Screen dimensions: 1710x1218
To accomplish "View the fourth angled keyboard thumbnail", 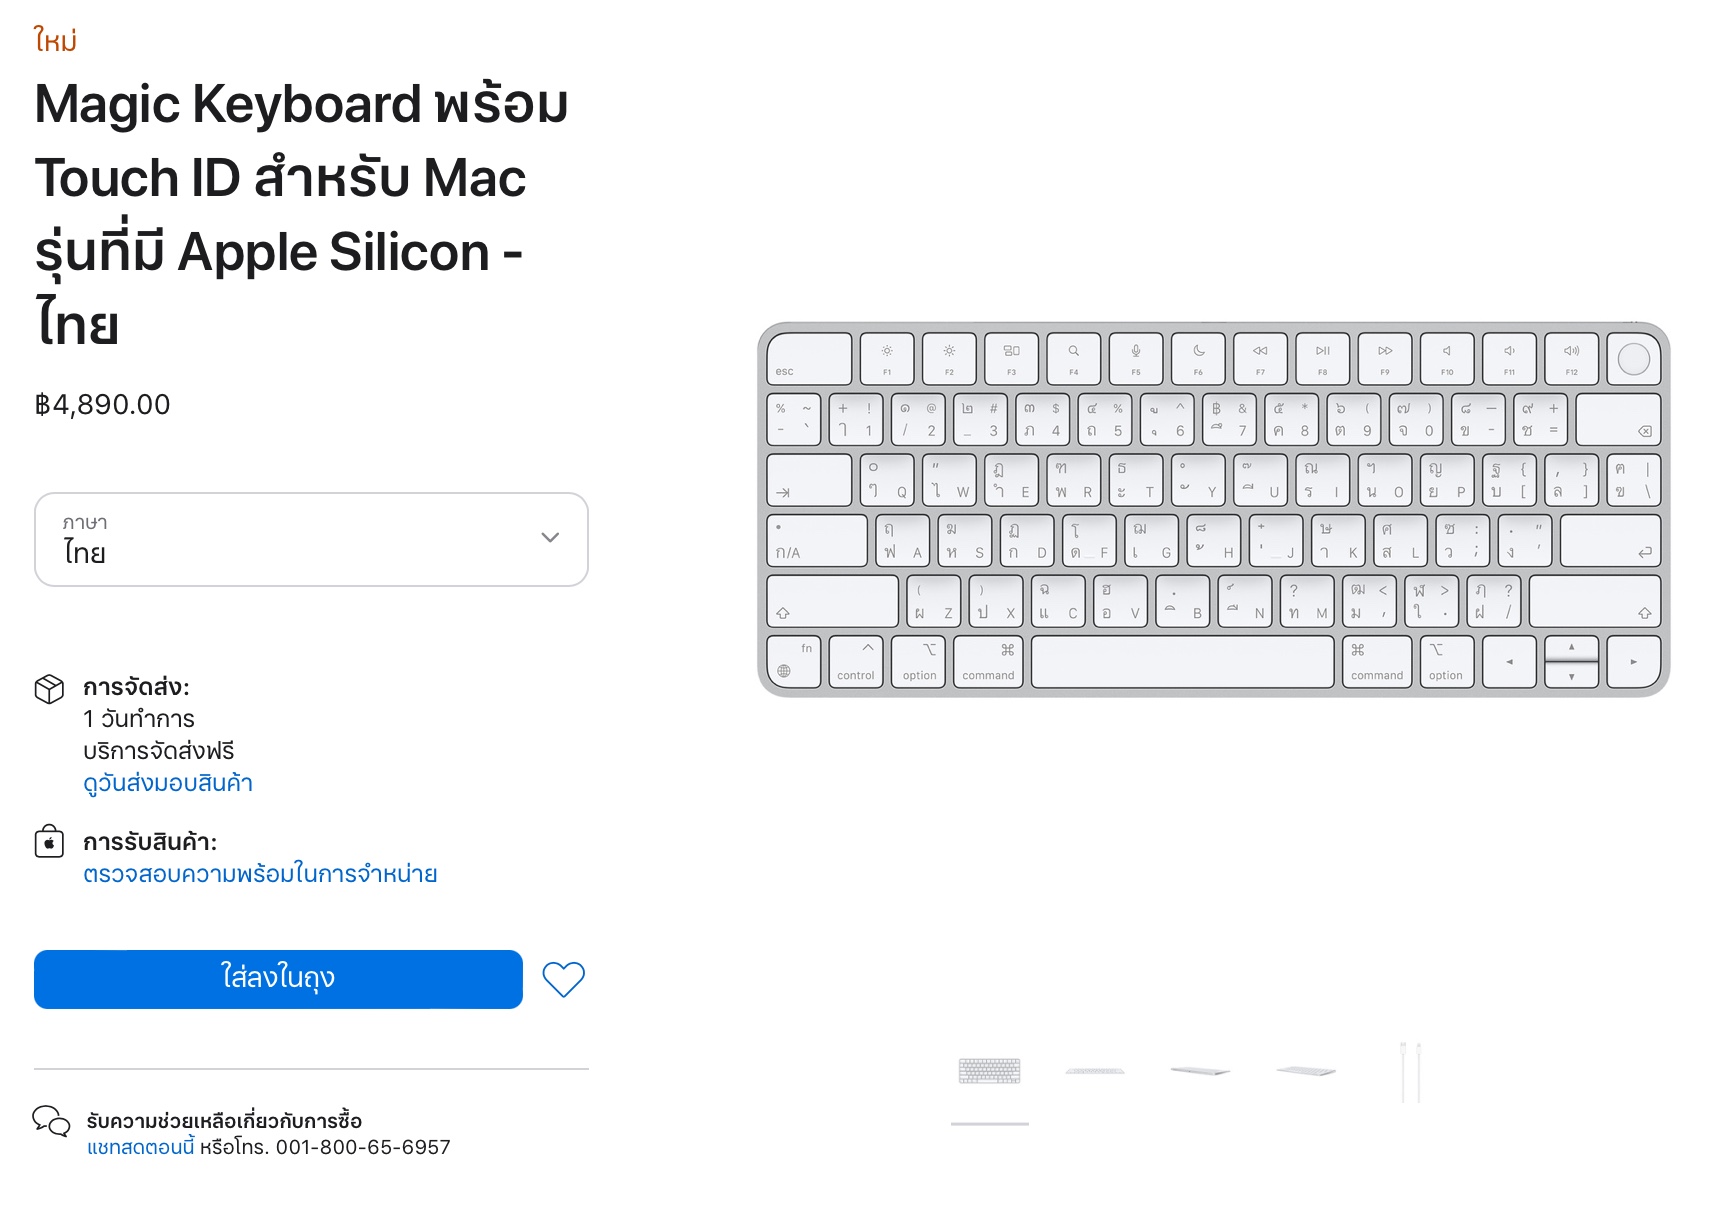I will 1305,1071.
